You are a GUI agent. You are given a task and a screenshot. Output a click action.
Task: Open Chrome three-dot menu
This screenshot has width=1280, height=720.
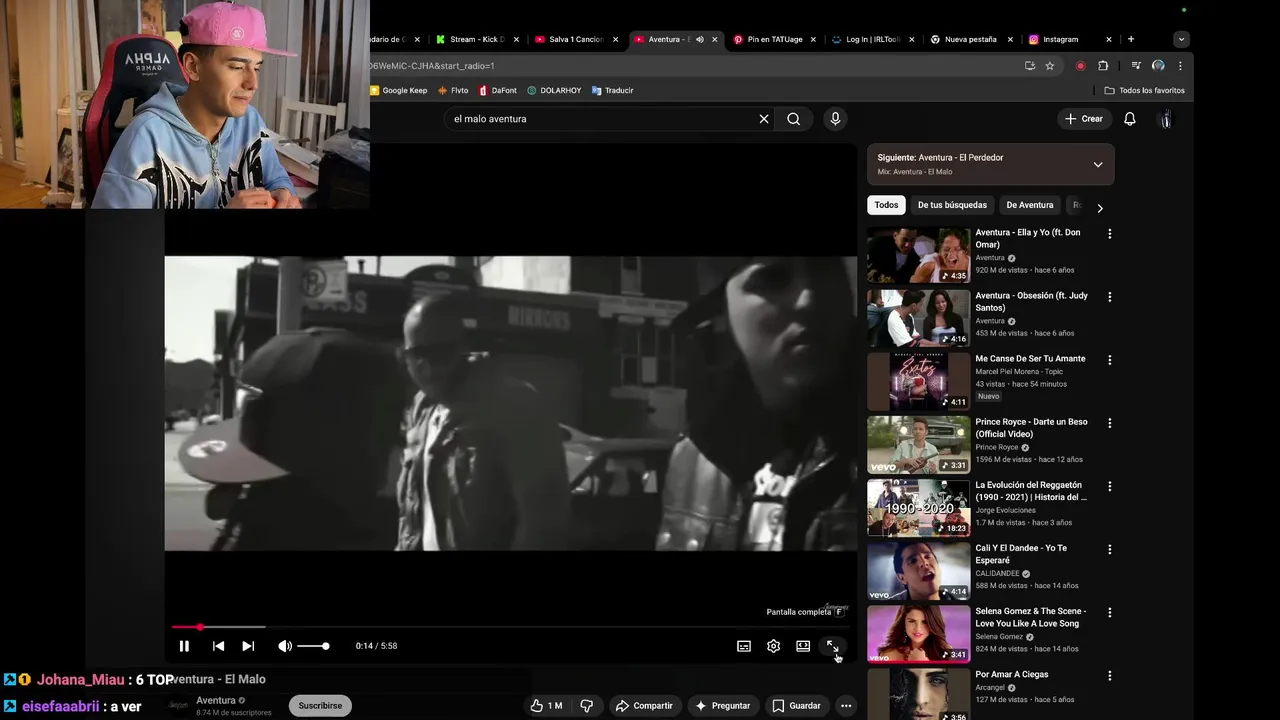pyautogui.click(x=1180, y=66)
